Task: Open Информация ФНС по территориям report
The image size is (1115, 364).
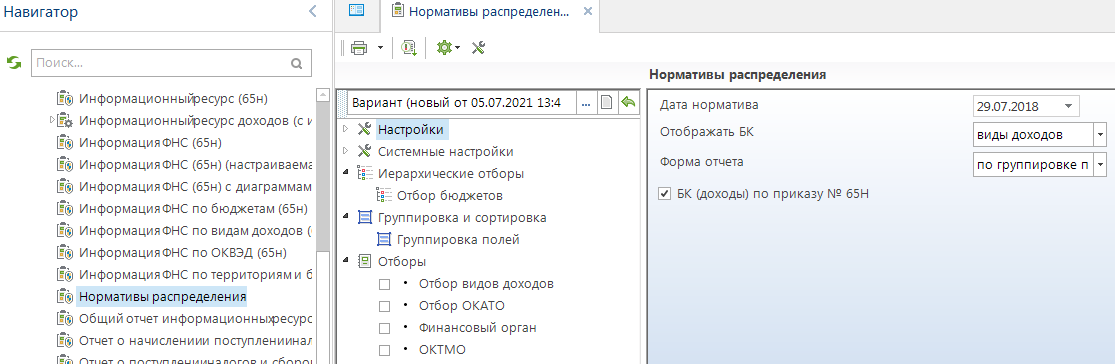Action: [196, 274]
